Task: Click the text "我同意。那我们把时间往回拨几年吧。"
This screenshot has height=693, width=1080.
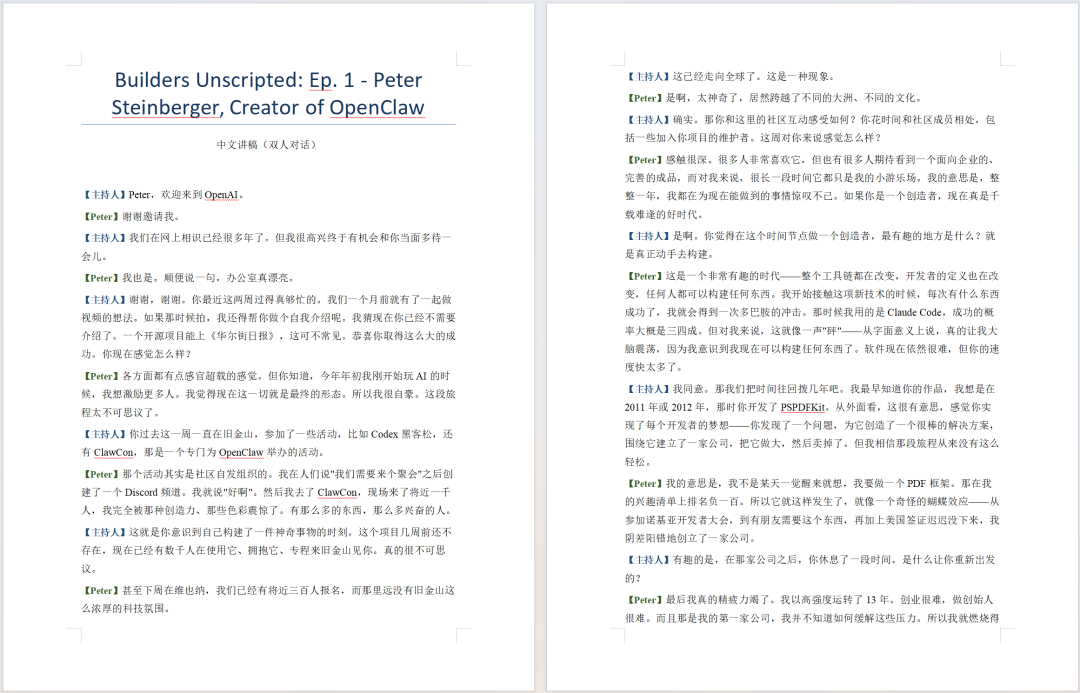Action: pos(760,389)
